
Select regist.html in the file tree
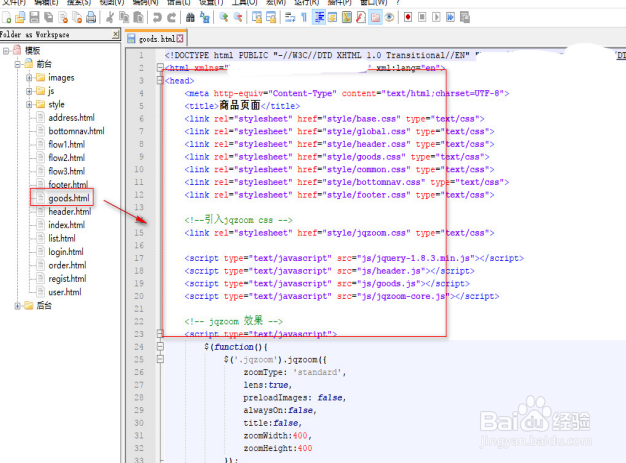(67, 279)
